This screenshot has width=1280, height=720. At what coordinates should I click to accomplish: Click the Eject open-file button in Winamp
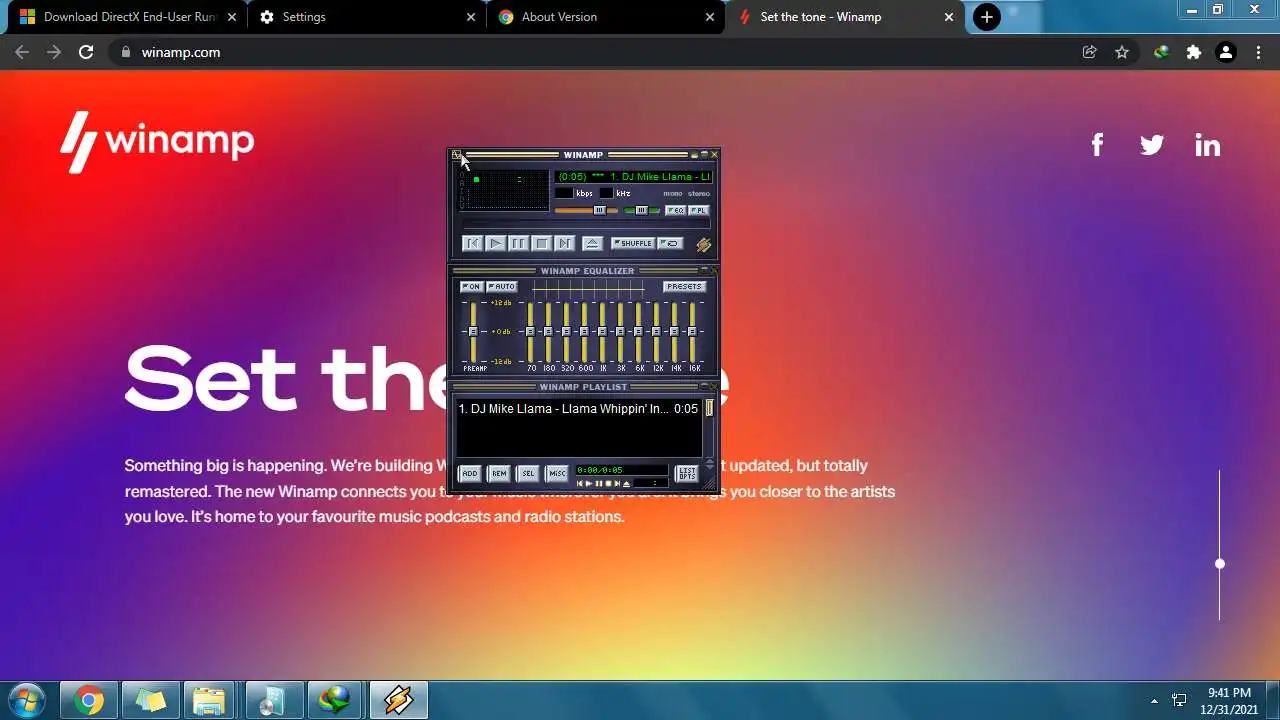pyautogui.click(x=592, y=243)
